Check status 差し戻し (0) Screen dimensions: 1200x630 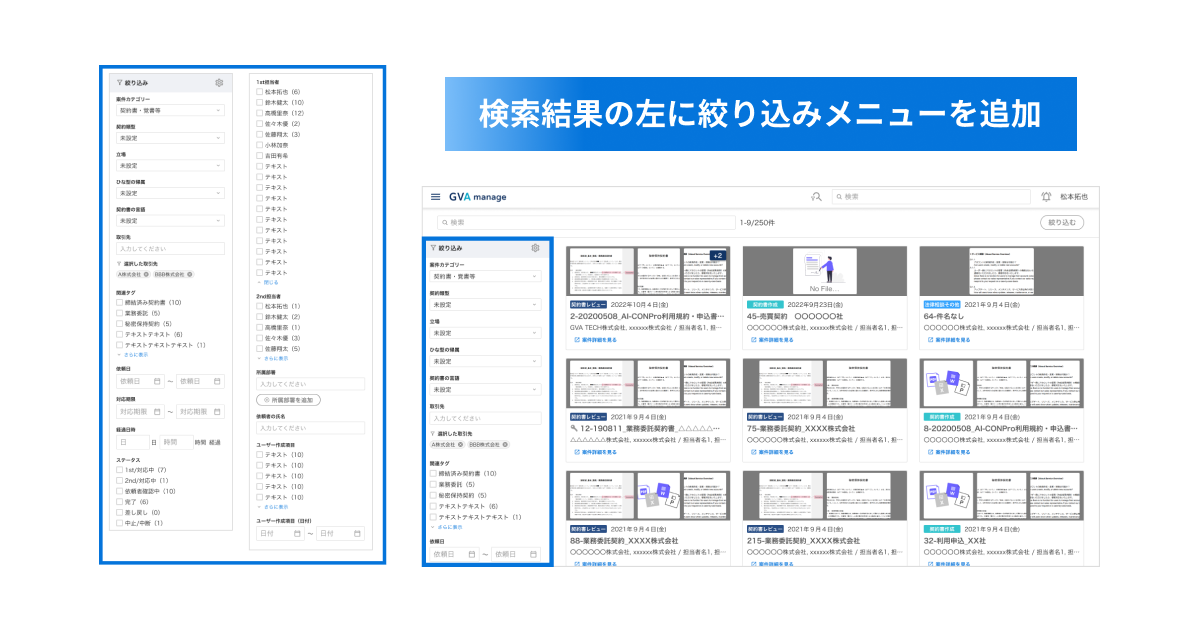coord(120,512)
